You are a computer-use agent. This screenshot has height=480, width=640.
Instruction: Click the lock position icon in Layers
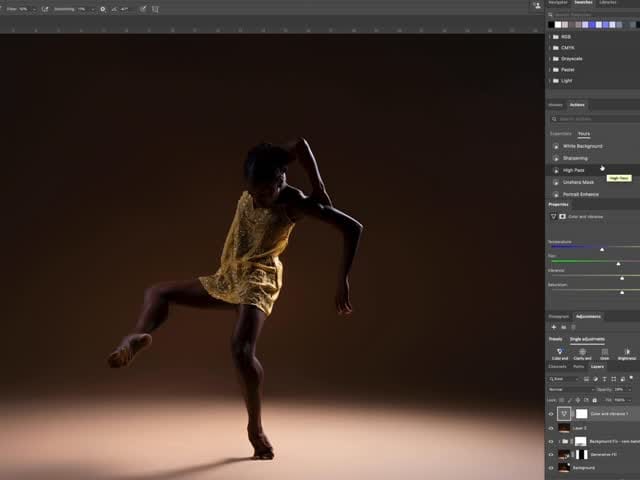(578, 400)
